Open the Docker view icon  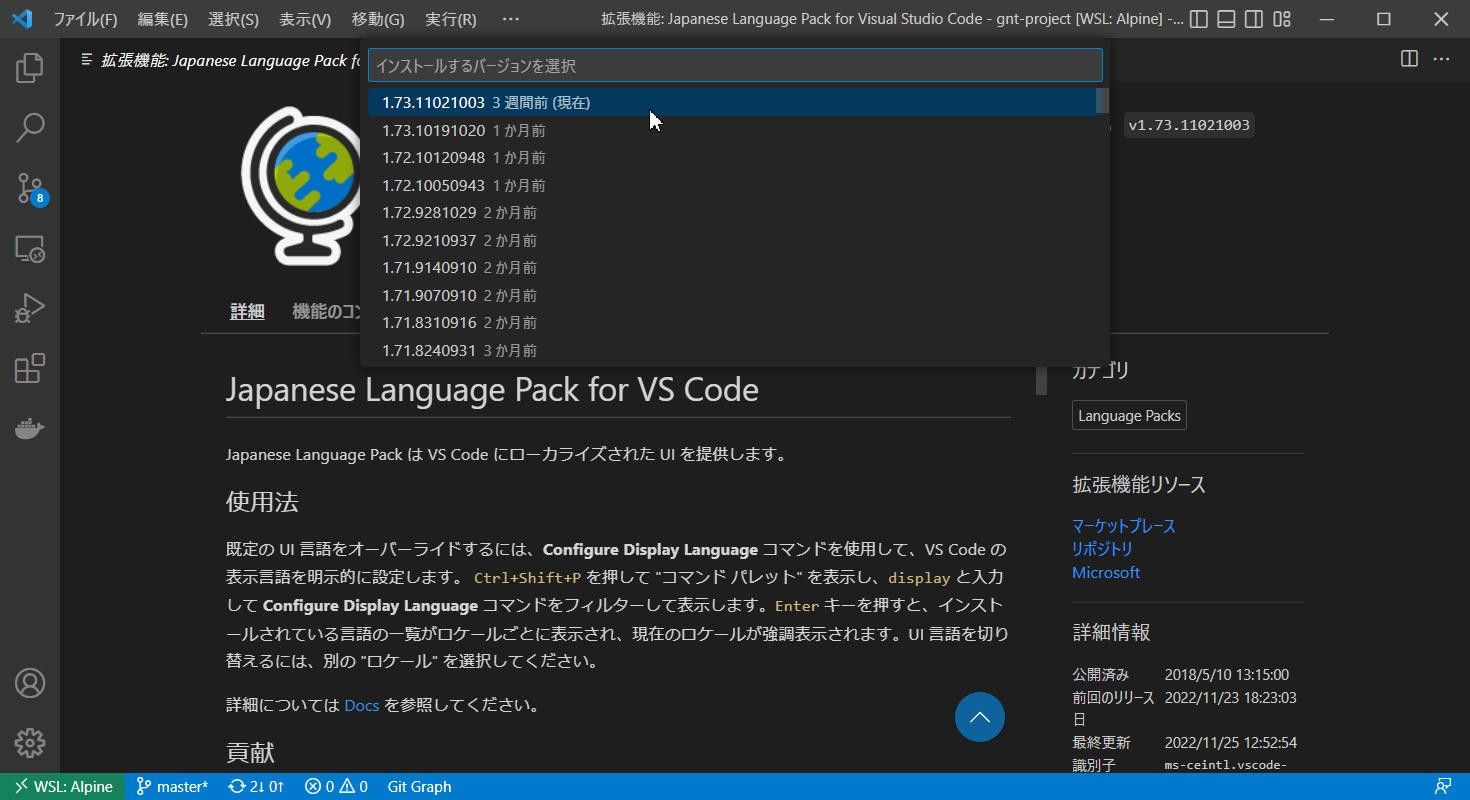(30, 429)
